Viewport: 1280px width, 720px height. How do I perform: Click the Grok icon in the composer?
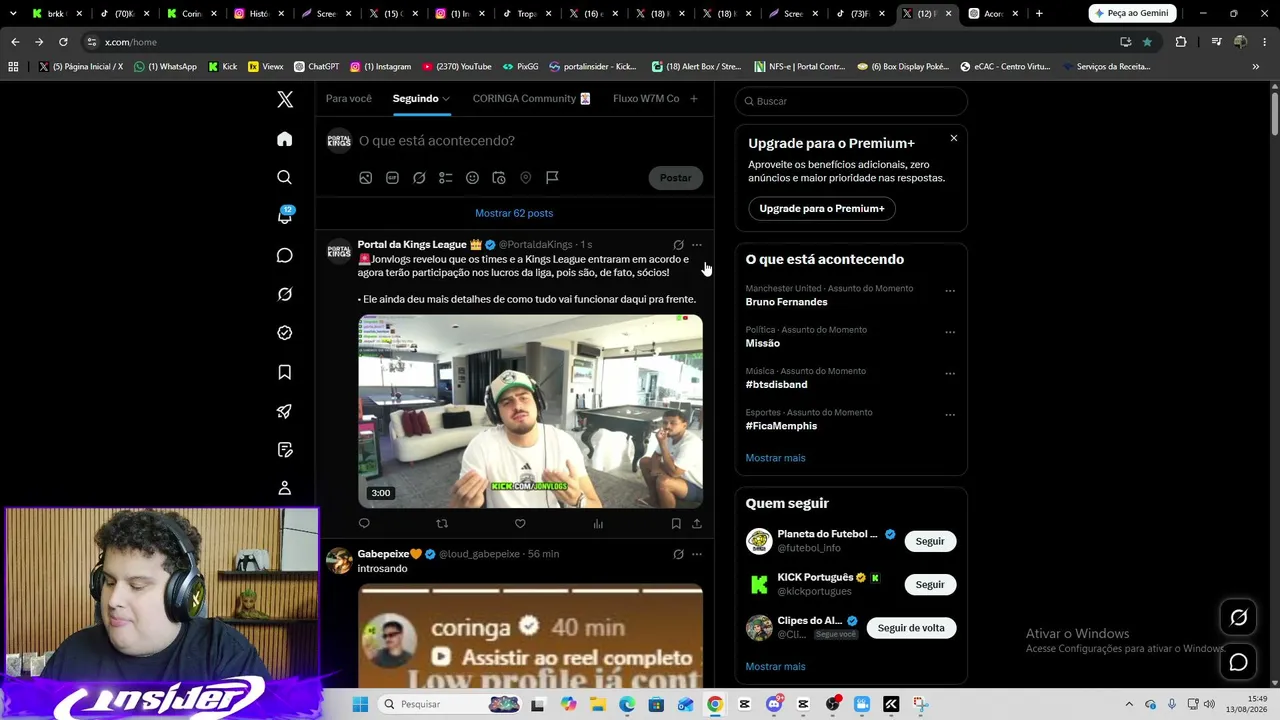(419, 178)
